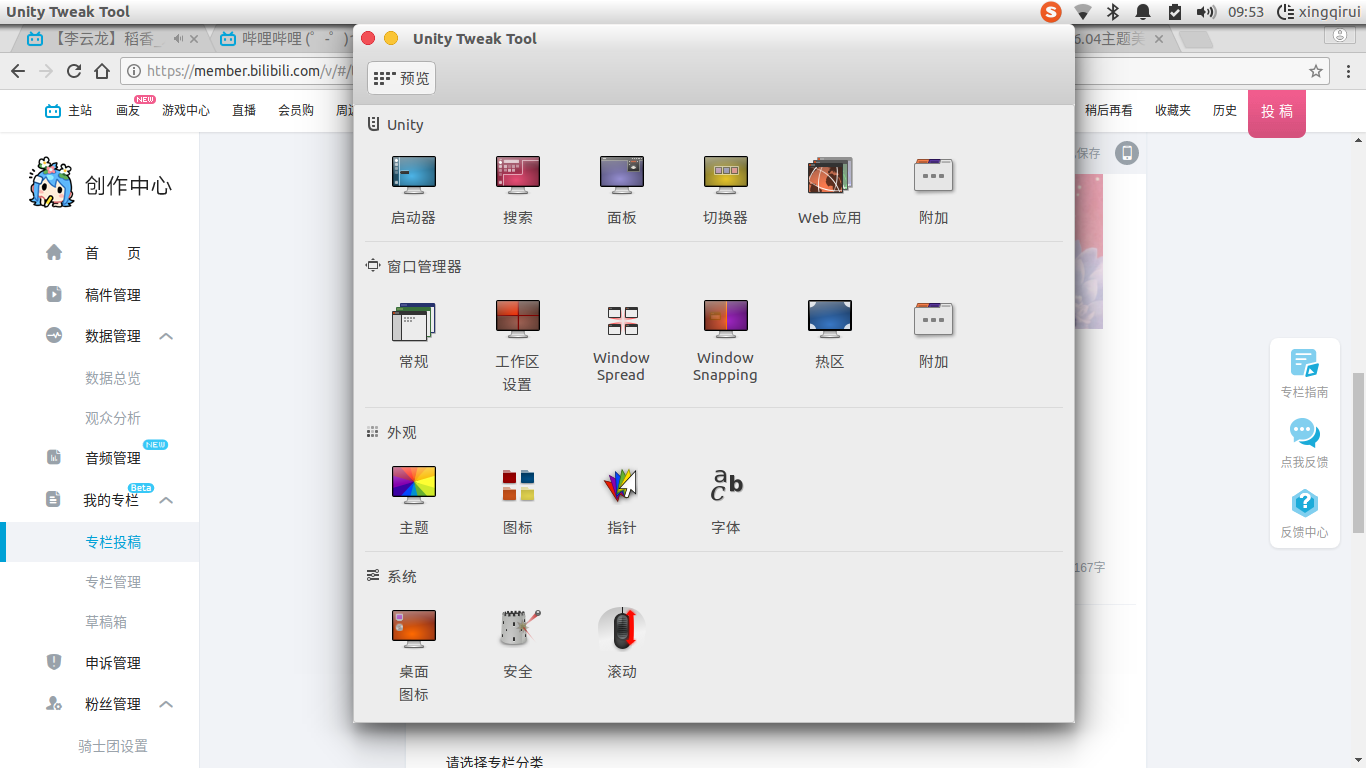Open the xingqirui session menu

coord(1318,12)
